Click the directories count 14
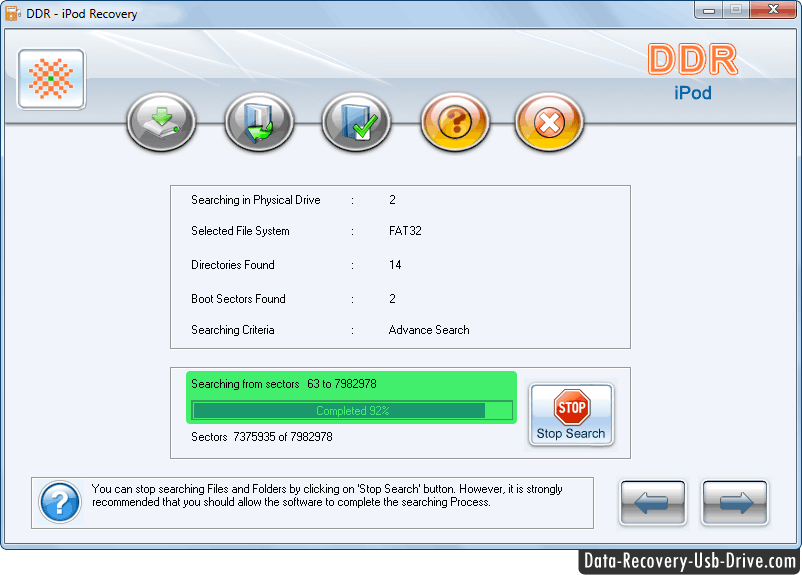 (x=395, y=265)
